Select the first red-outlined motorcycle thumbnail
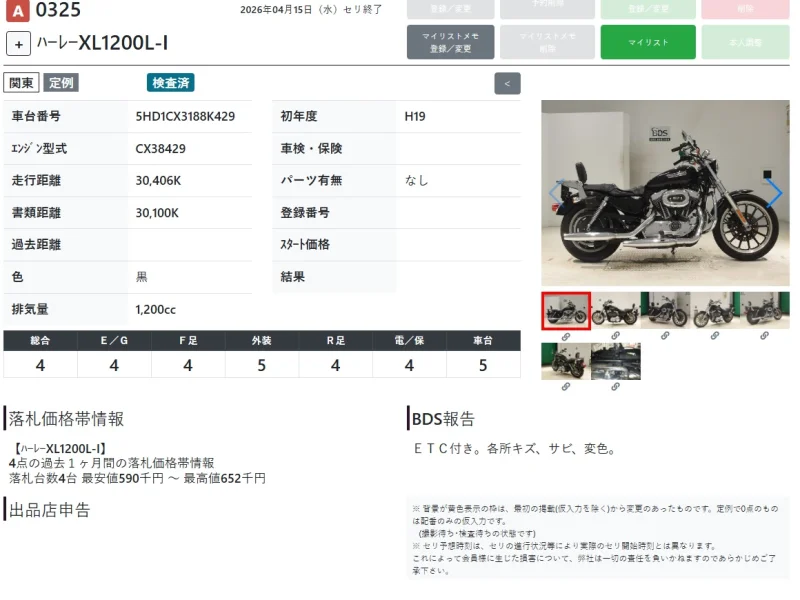The image size is (800, 600). tap(566, 311)
